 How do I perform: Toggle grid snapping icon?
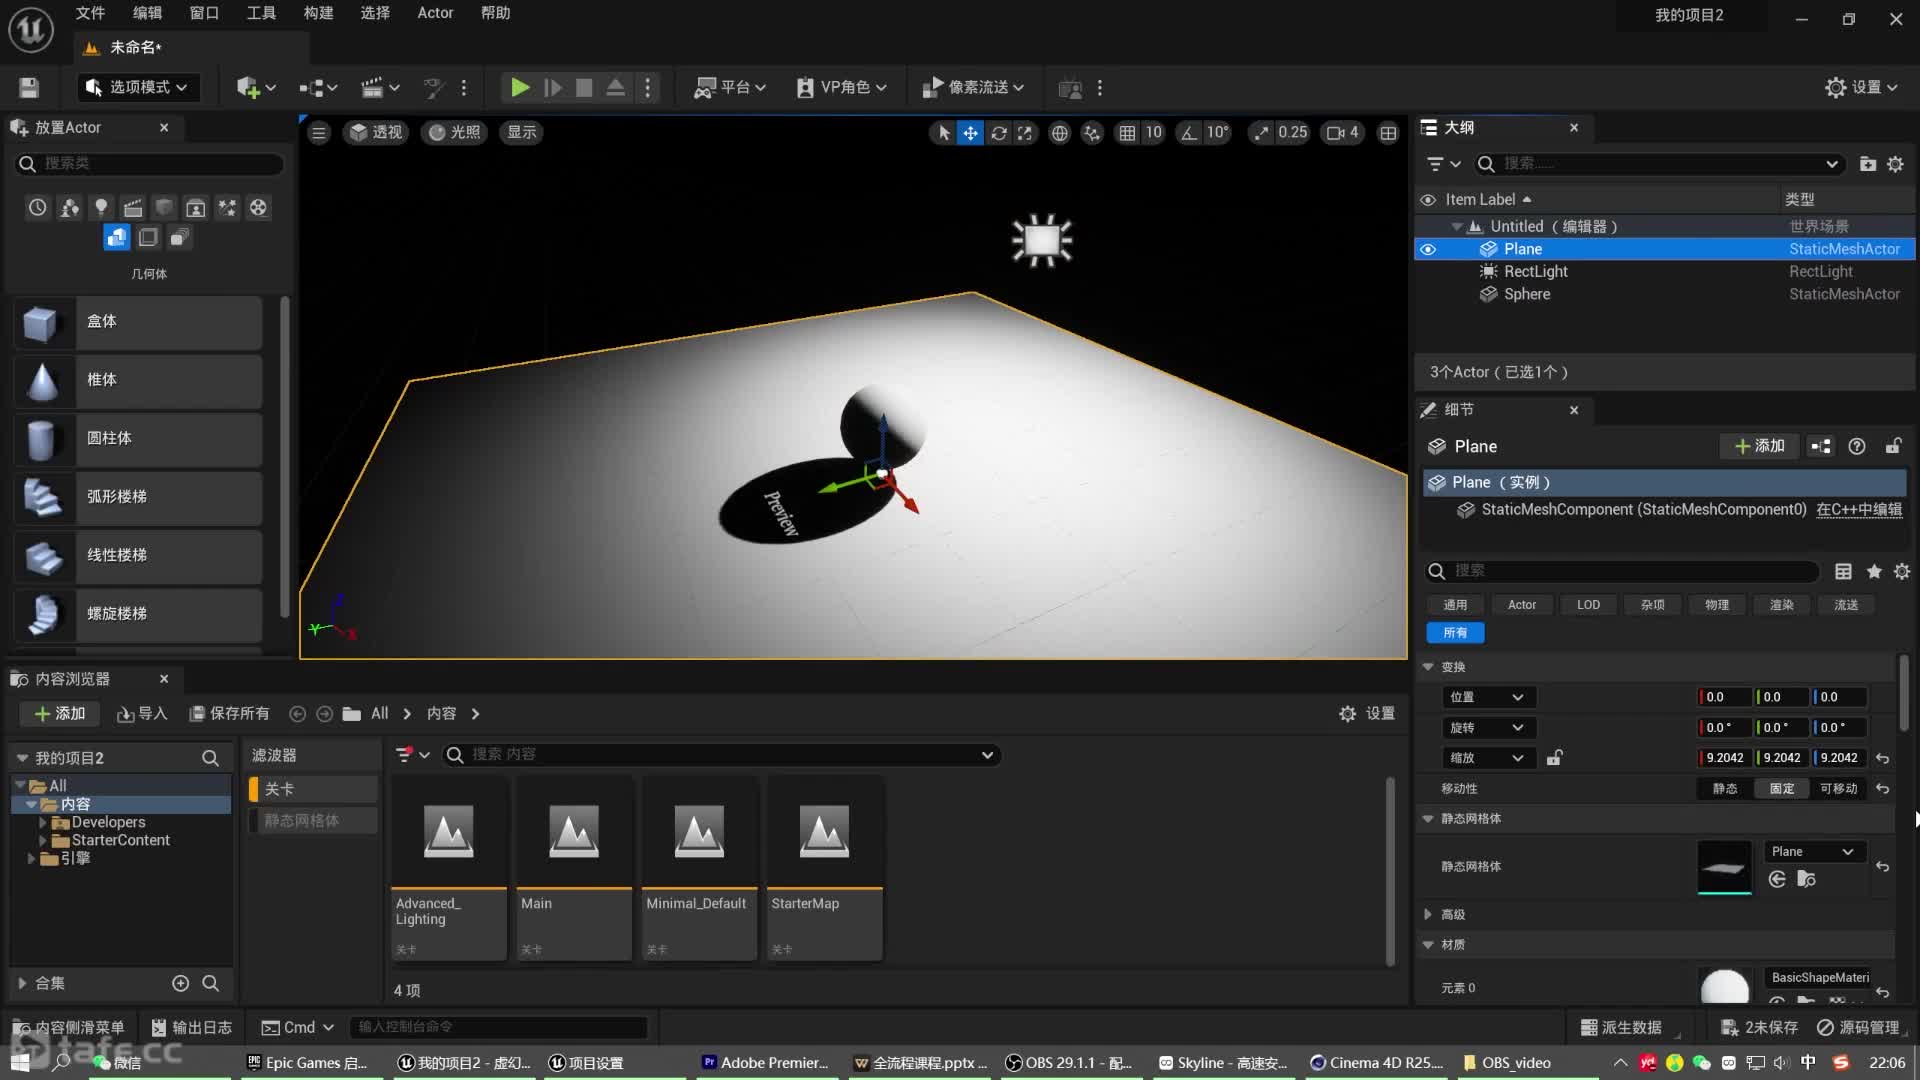click(1127, 133)
